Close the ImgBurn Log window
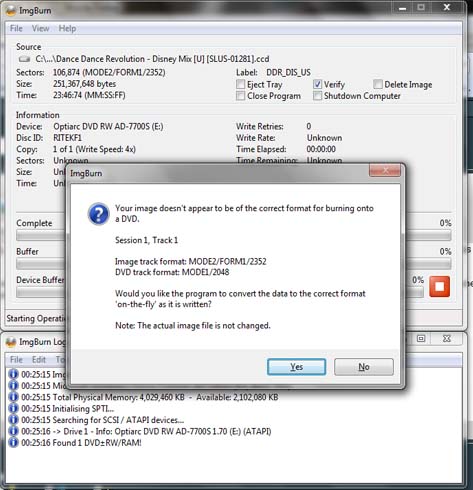Screen dimensions: 473x490 (447, 339)
